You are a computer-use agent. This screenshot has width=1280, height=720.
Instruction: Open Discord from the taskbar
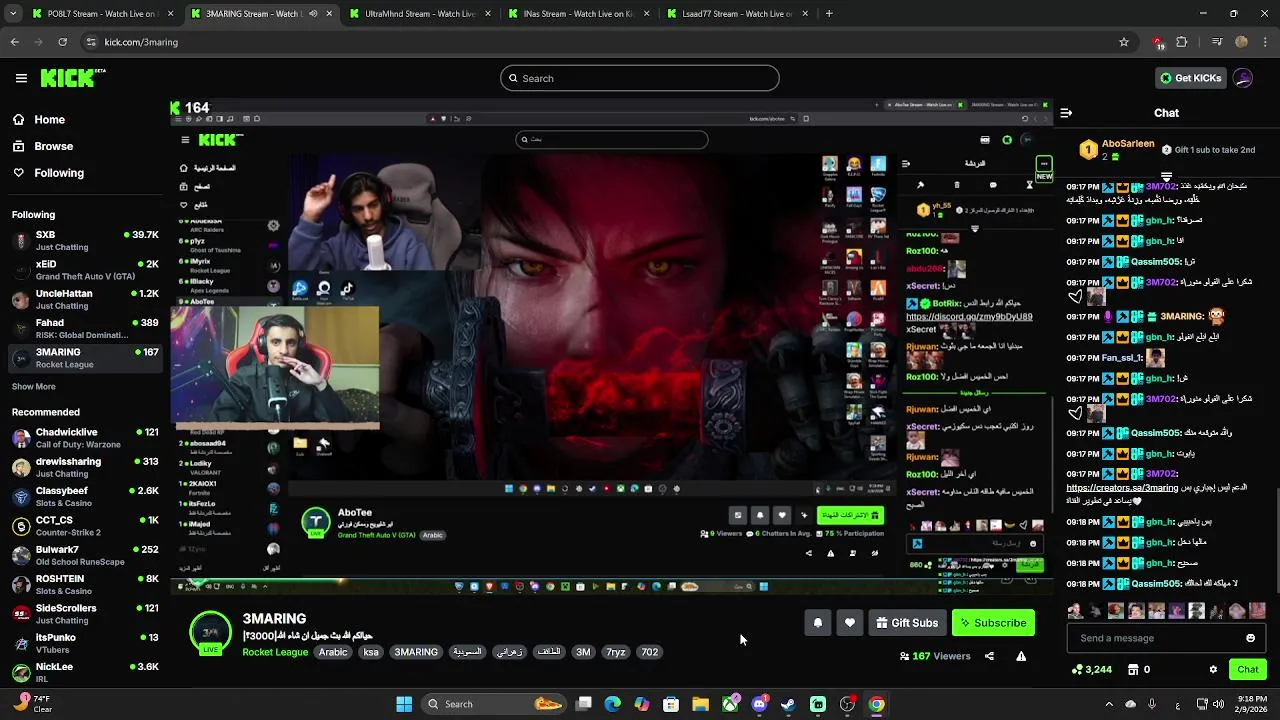[x=759, y=704]
